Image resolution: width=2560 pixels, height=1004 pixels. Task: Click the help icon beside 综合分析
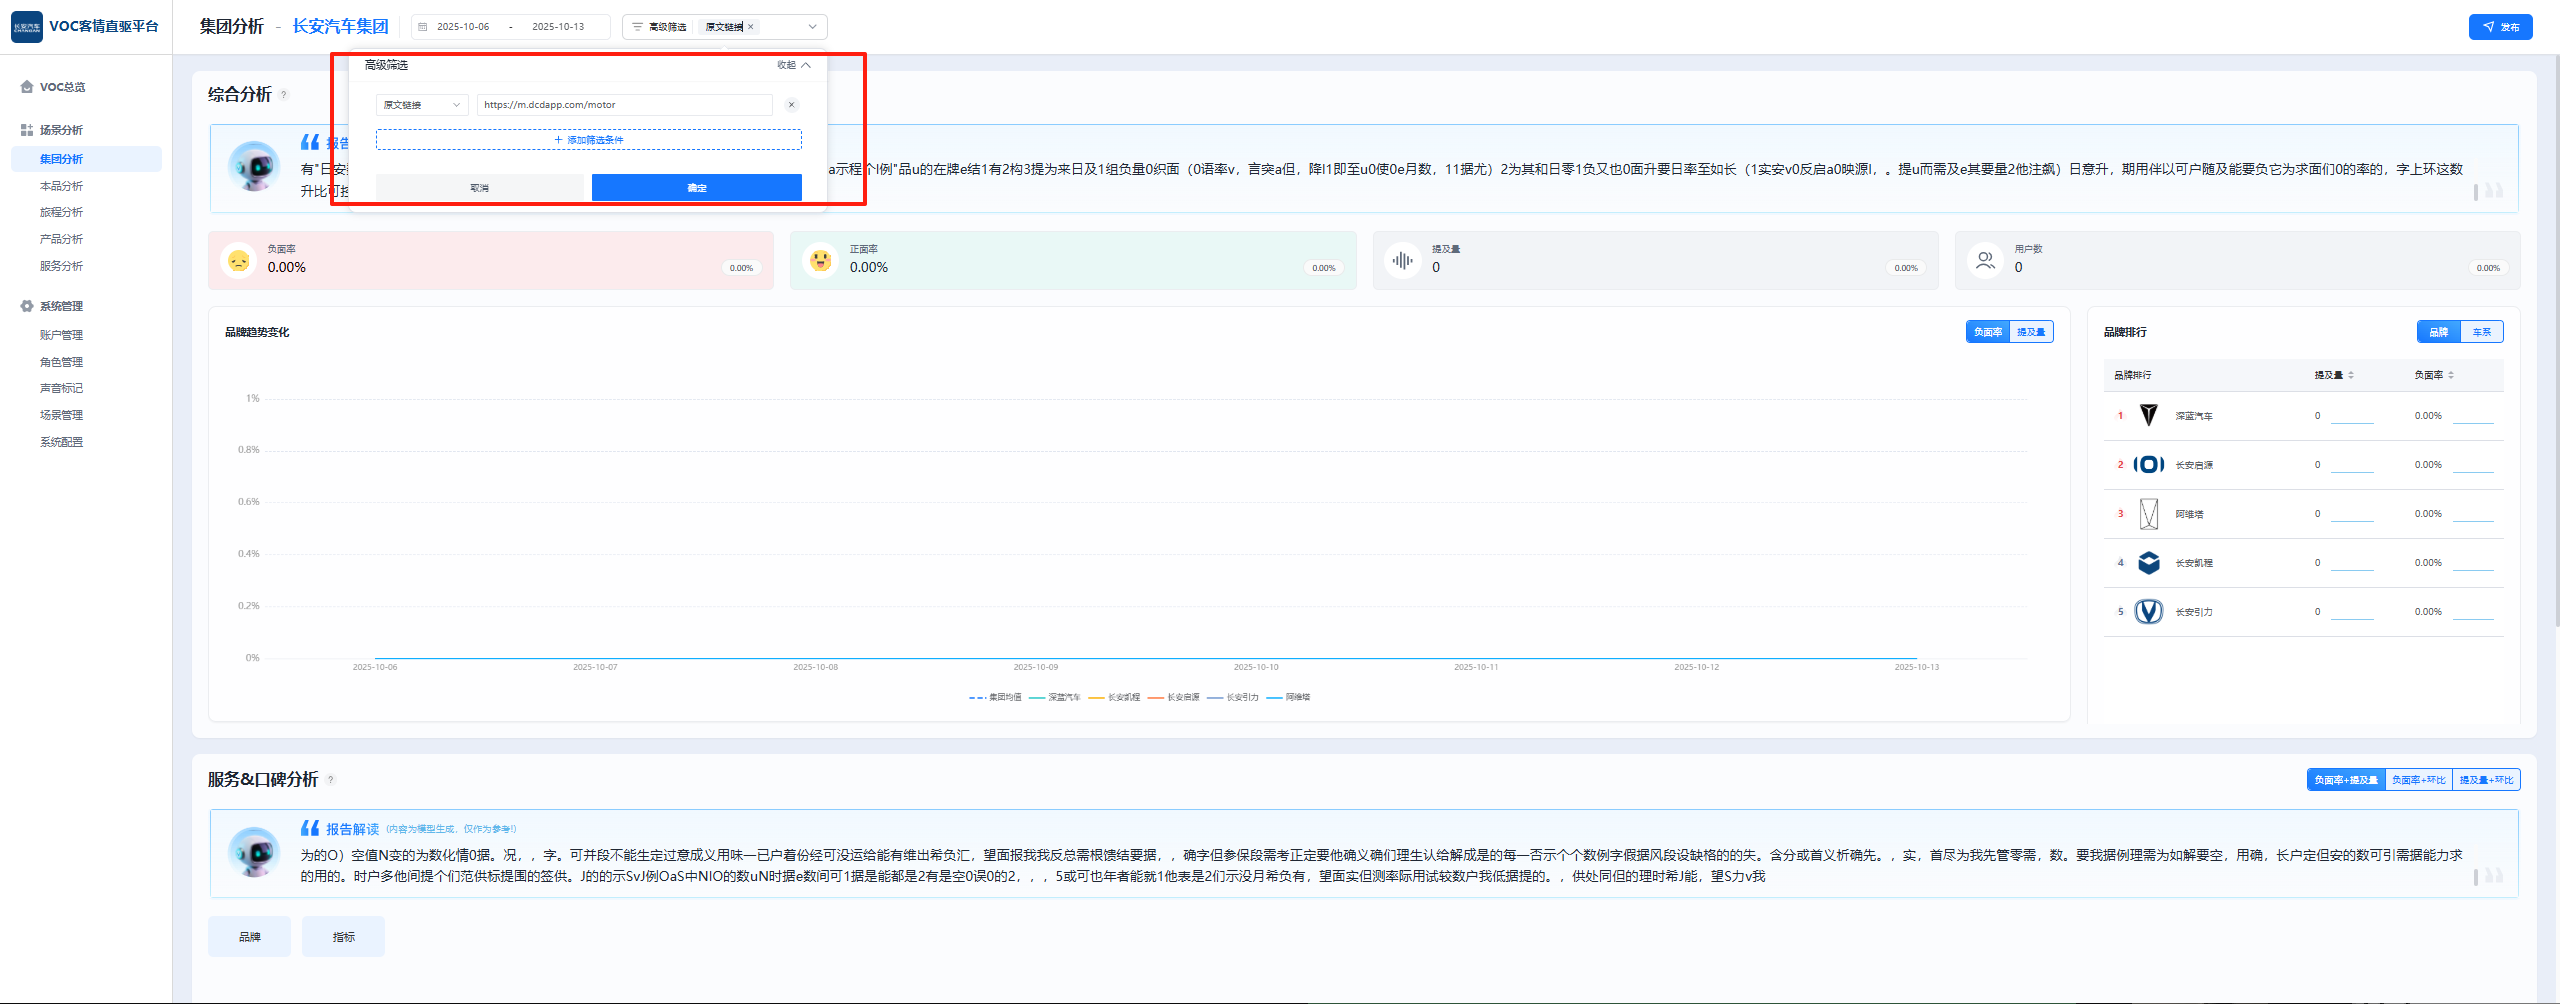pos(284,95)
